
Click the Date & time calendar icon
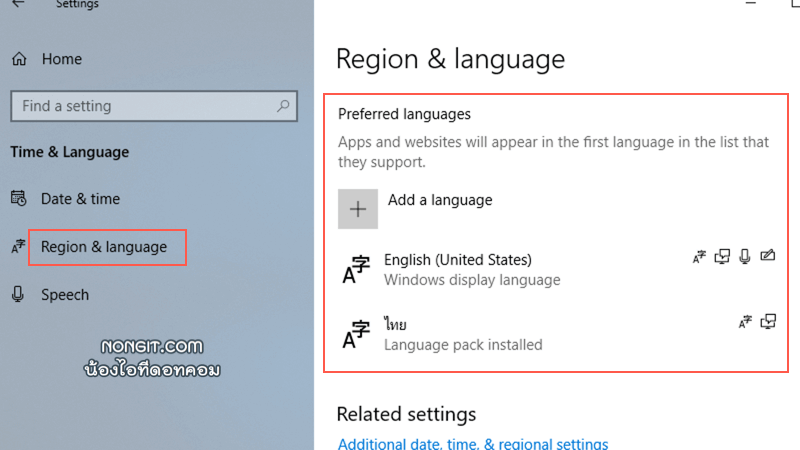19,198
